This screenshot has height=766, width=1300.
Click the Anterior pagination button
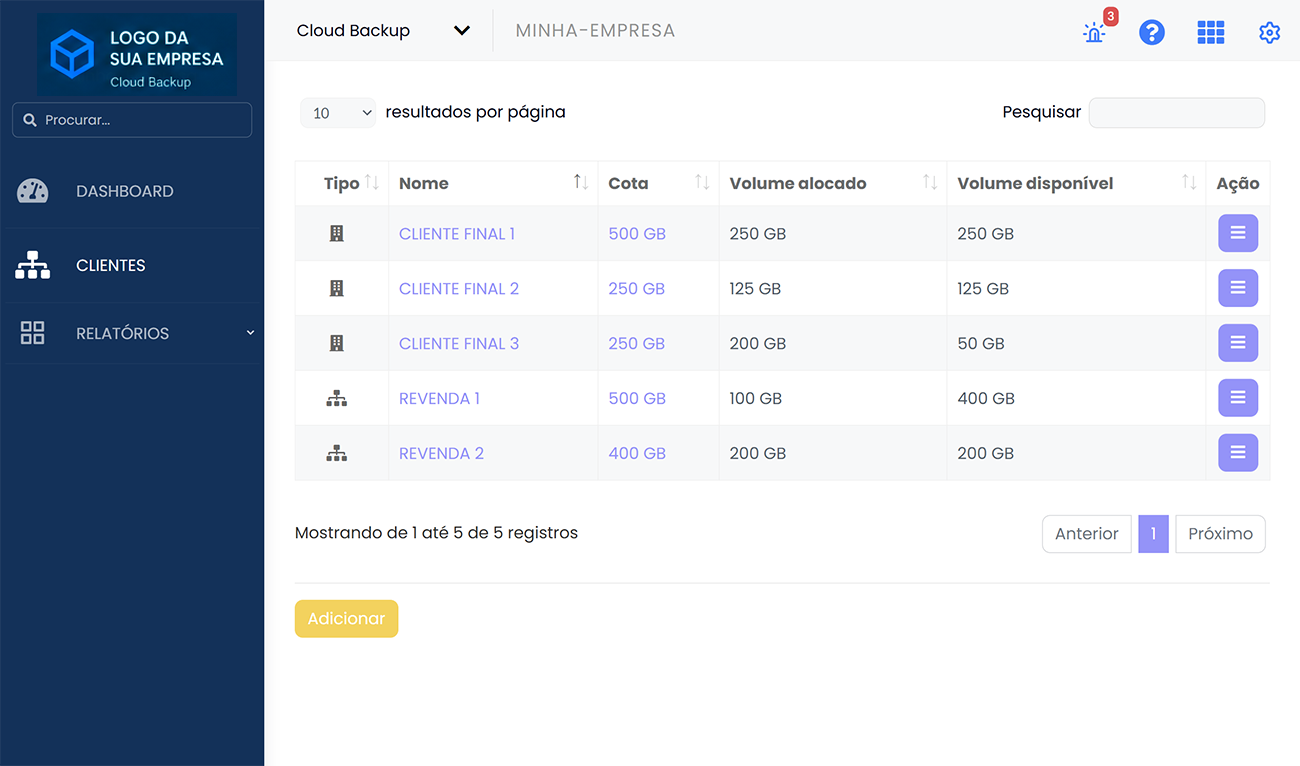pyautogui.click(x=1087, y=534)
